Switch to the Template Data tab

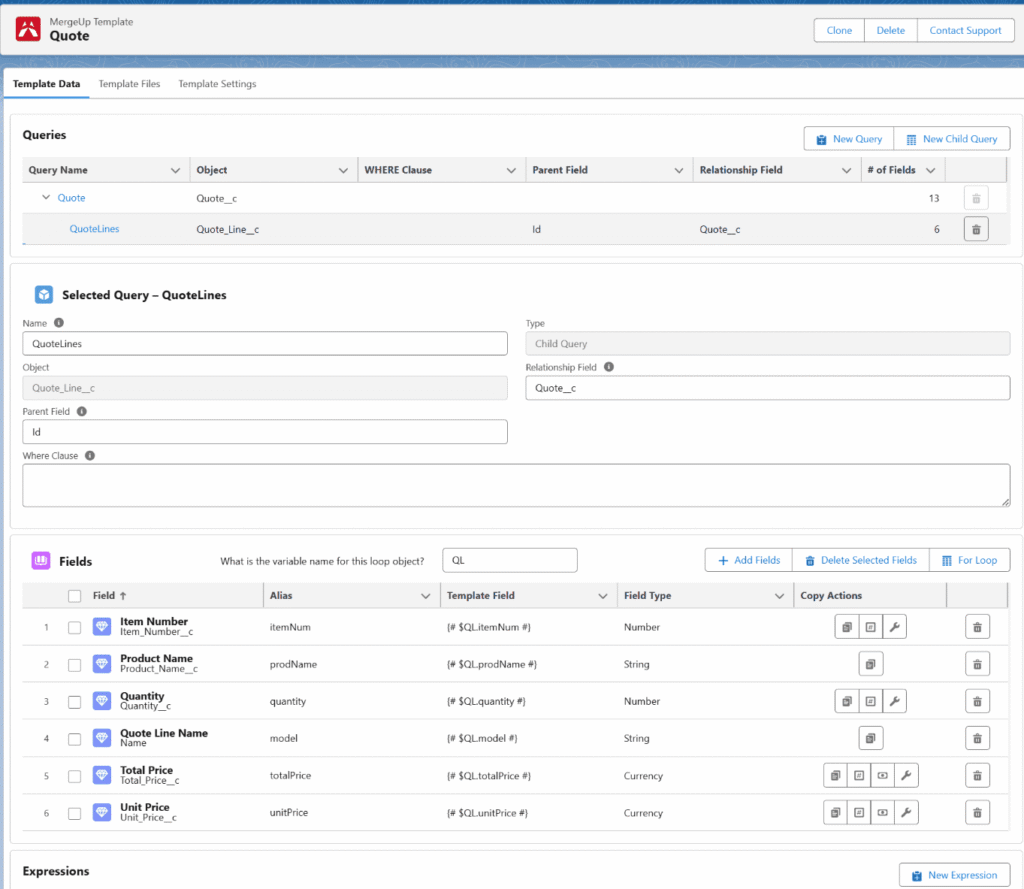tap(46, 84)
